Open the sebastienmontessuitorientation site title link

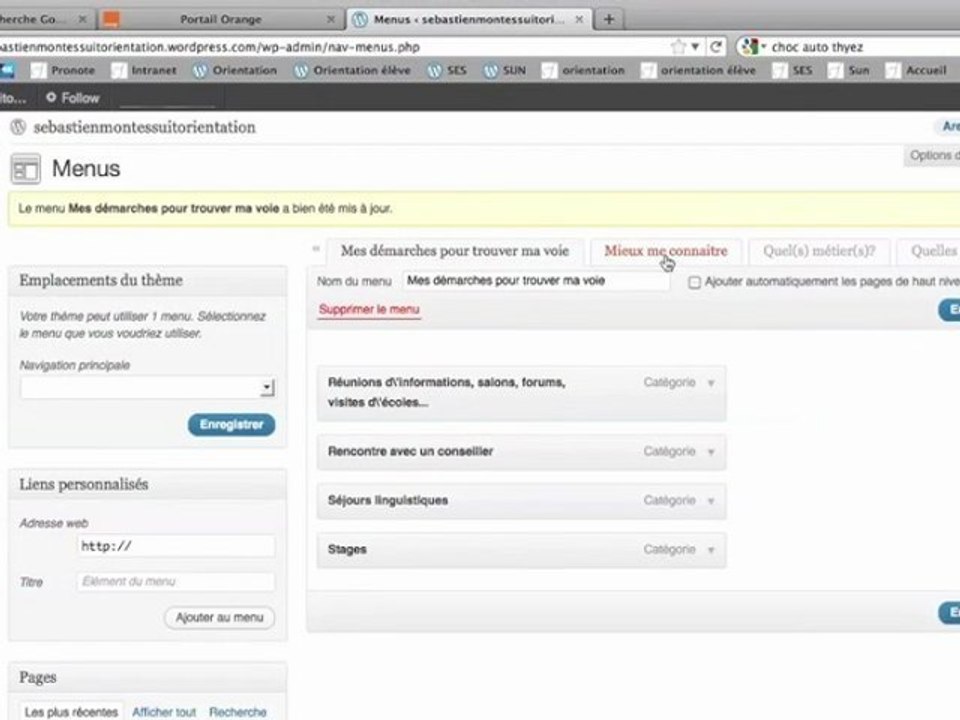tap(144, 127)
